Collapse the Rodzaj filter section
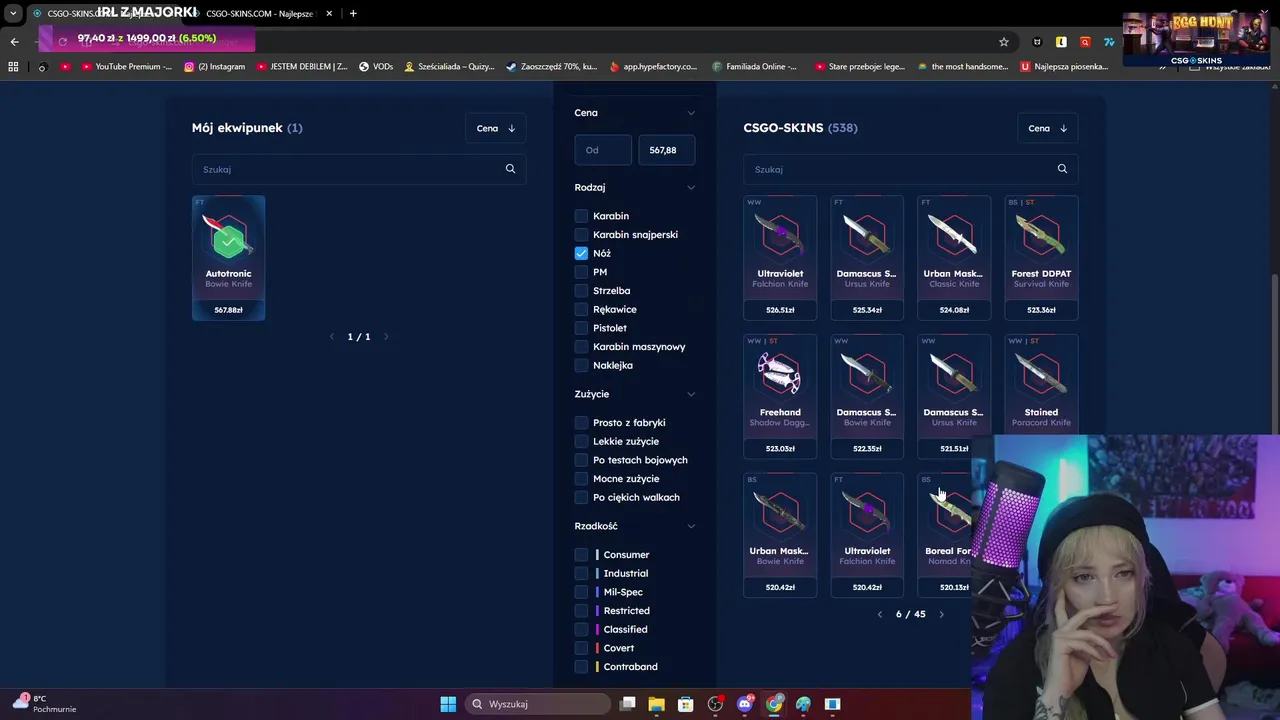Screen dimensions: 1280x720 690,187
